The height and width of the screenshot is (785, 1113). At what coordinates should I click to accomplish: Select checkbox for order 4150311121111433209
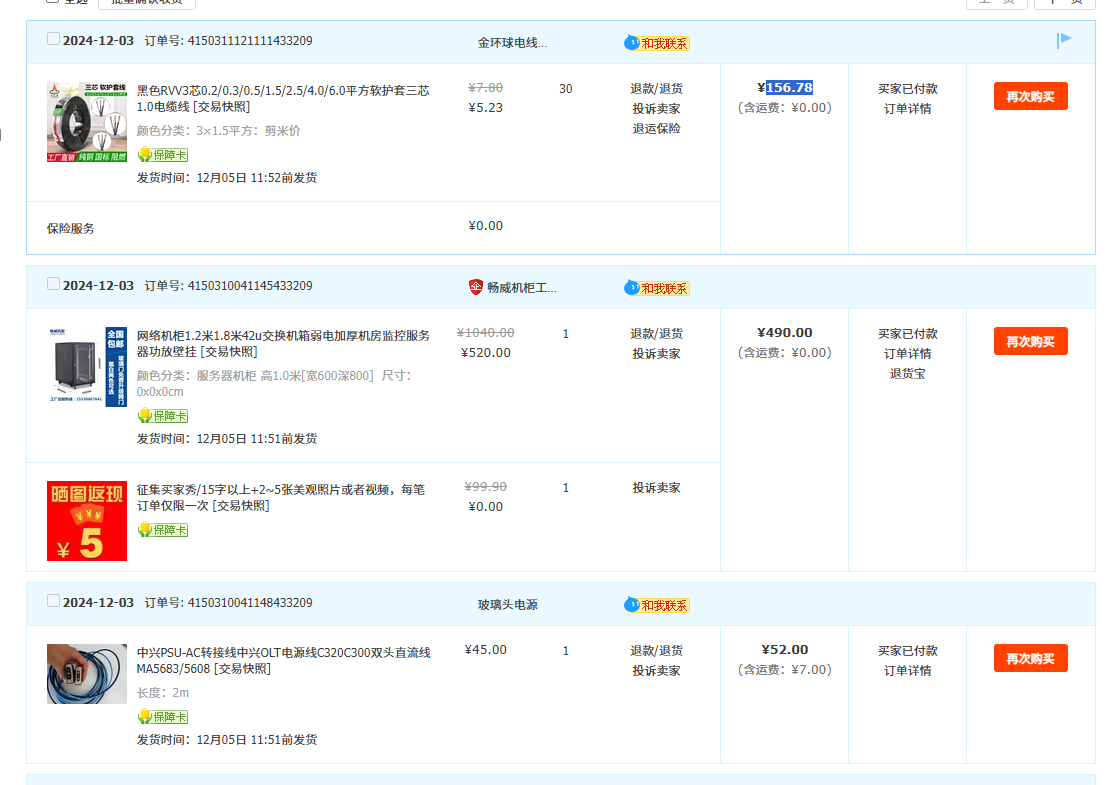coord(54,39)
